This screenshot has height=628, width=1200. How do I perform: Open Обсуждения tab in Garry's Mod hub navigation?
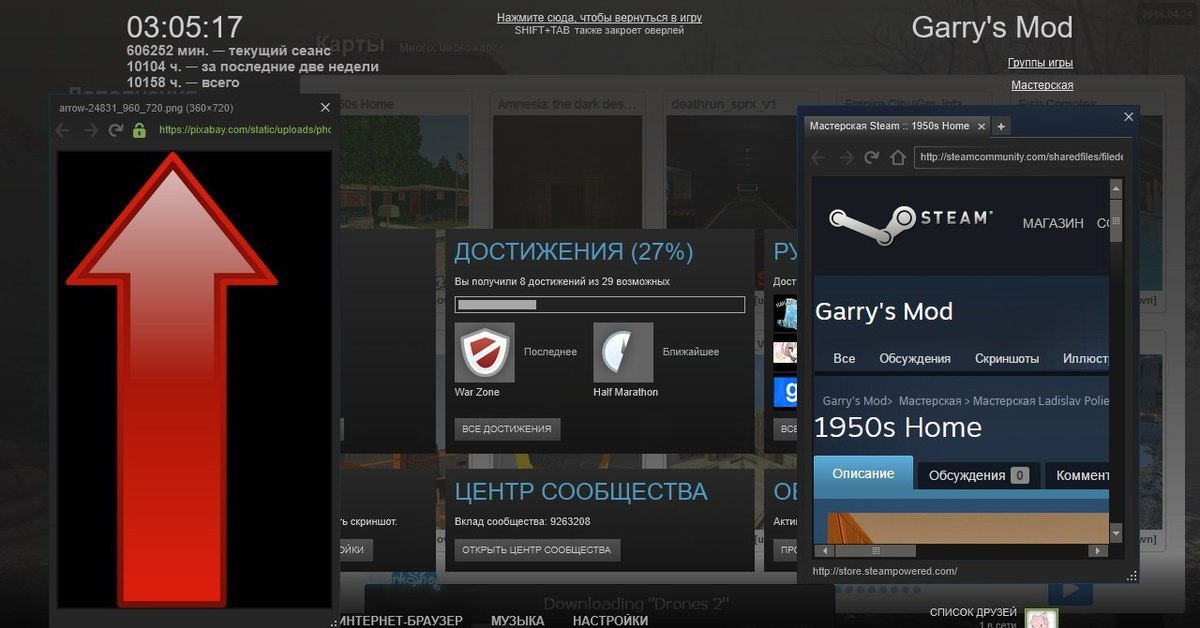coord(915,358)
